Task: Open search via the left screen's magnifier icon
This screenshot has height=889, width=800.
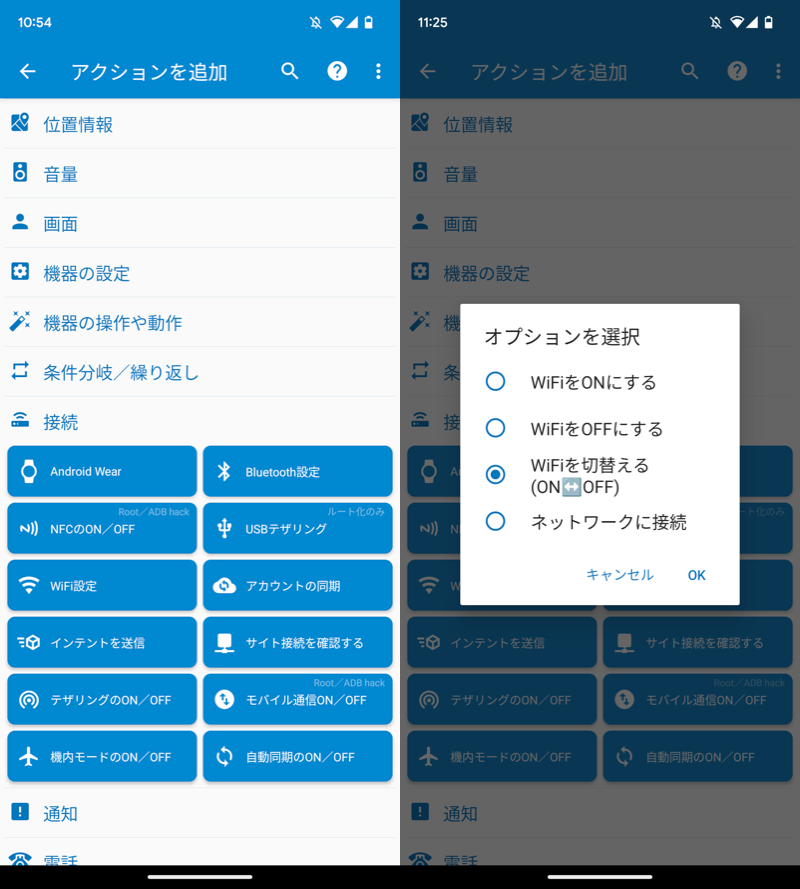Action: point(290,71)
